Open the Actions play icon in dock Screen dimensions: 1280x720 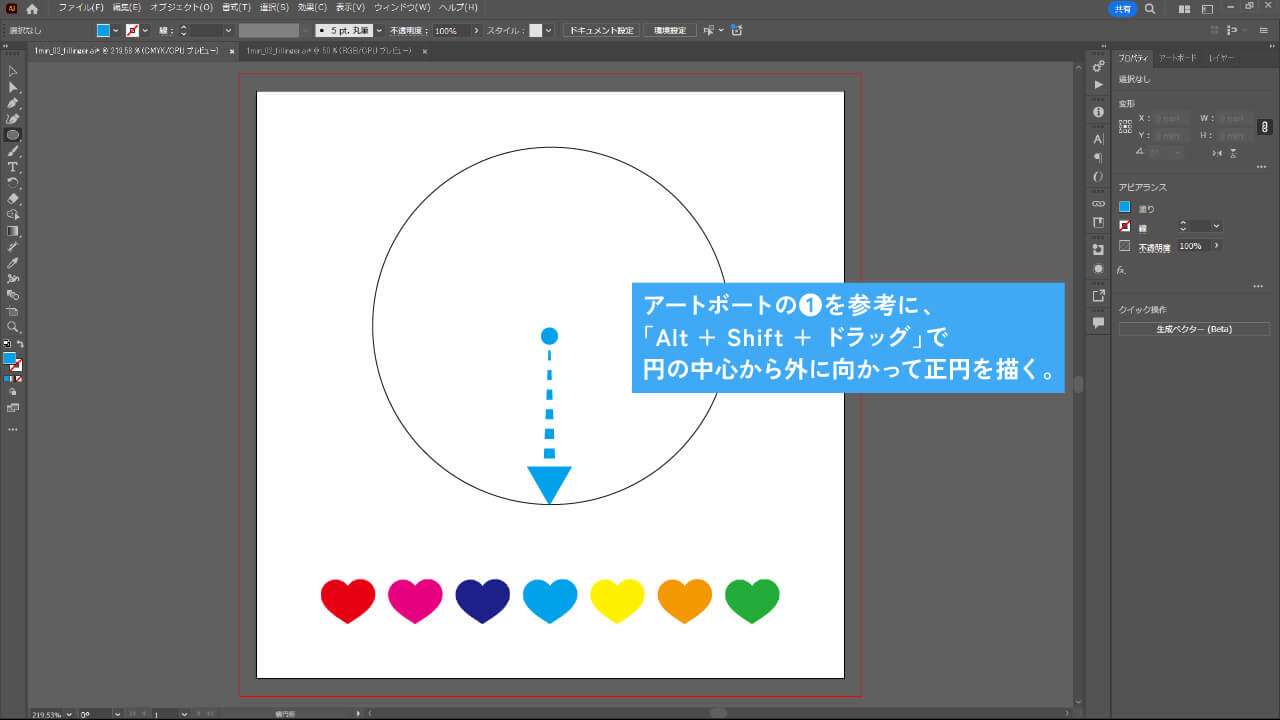pos(1098,85)
